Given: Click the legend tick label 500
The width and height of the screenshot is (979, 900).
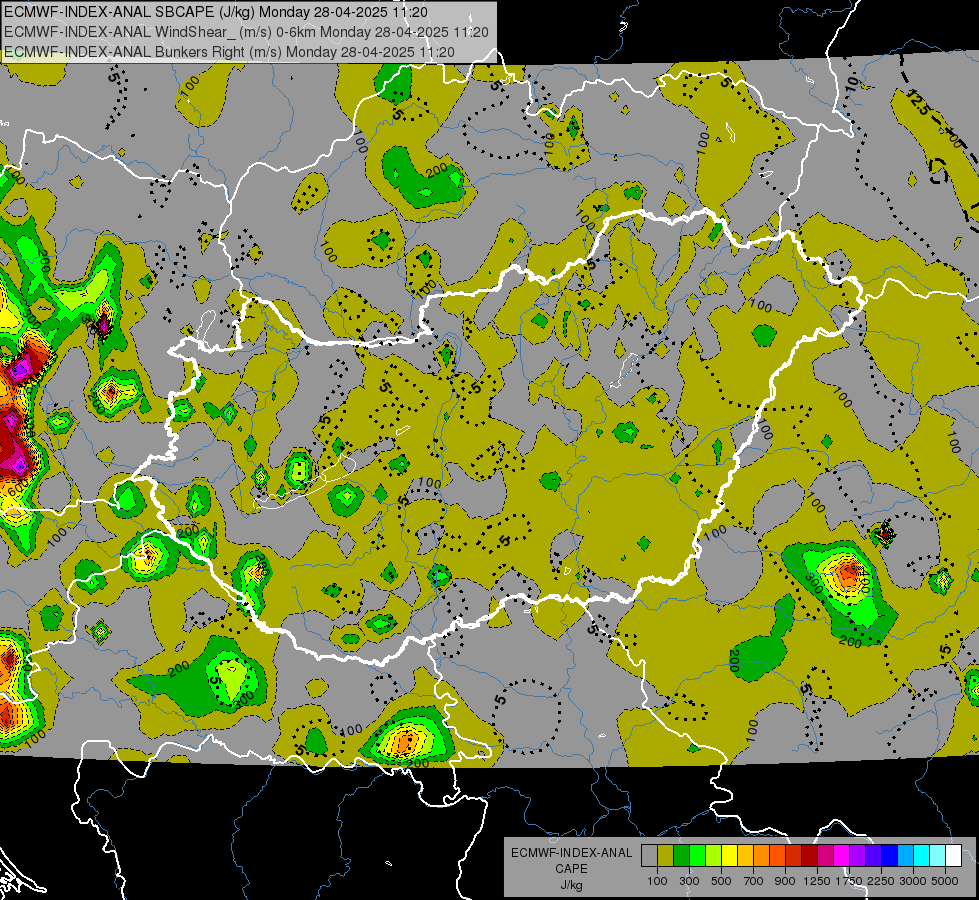Looking at the screenshot, I should pyautogui.click(x=721, y=881).
